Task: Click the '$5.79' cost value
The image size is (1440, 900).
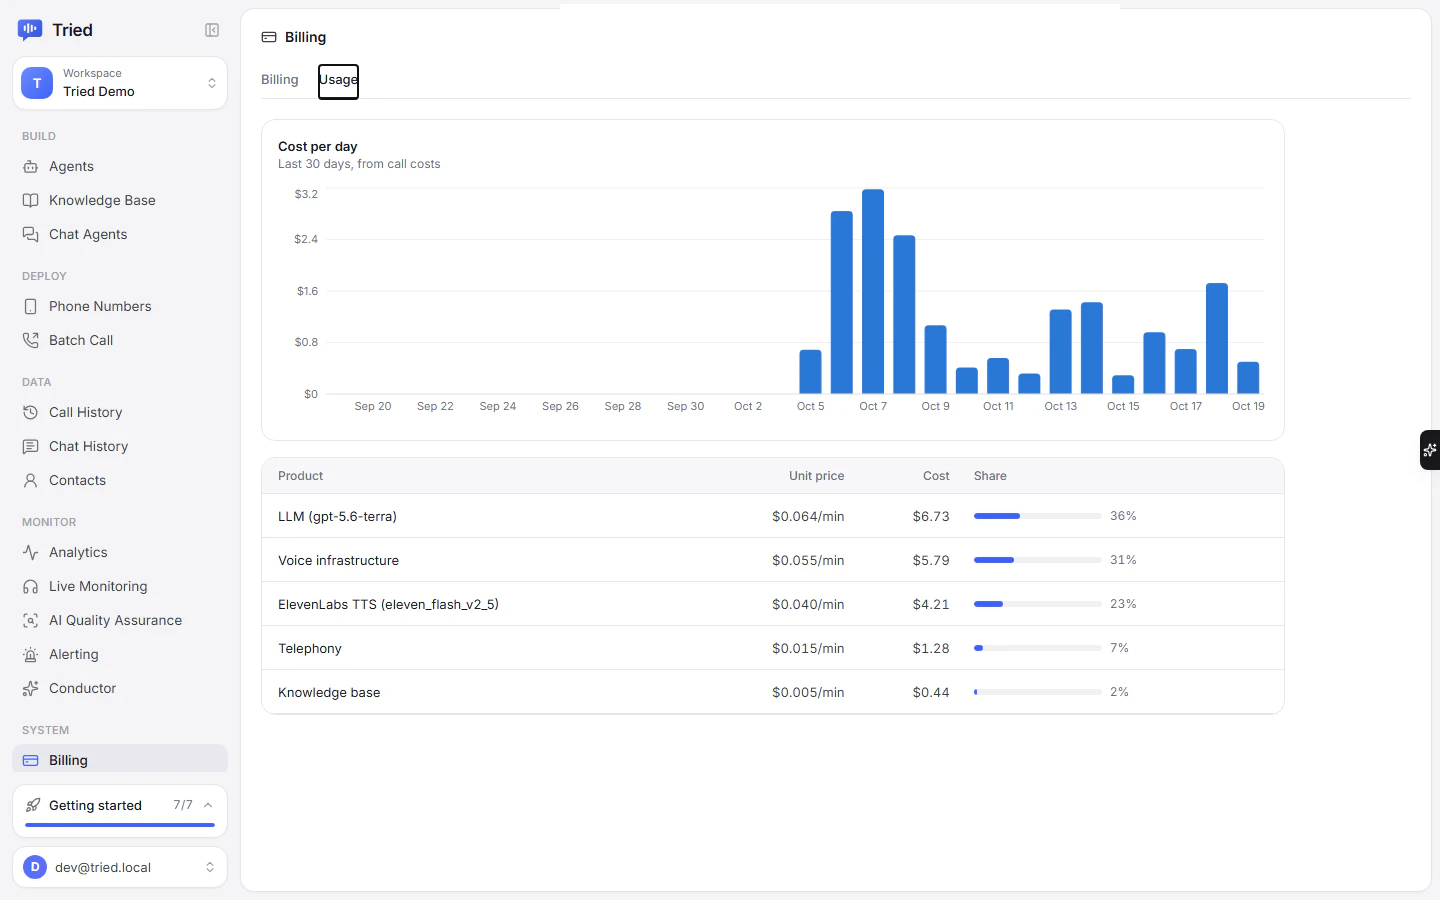Action: coord(931,560)
